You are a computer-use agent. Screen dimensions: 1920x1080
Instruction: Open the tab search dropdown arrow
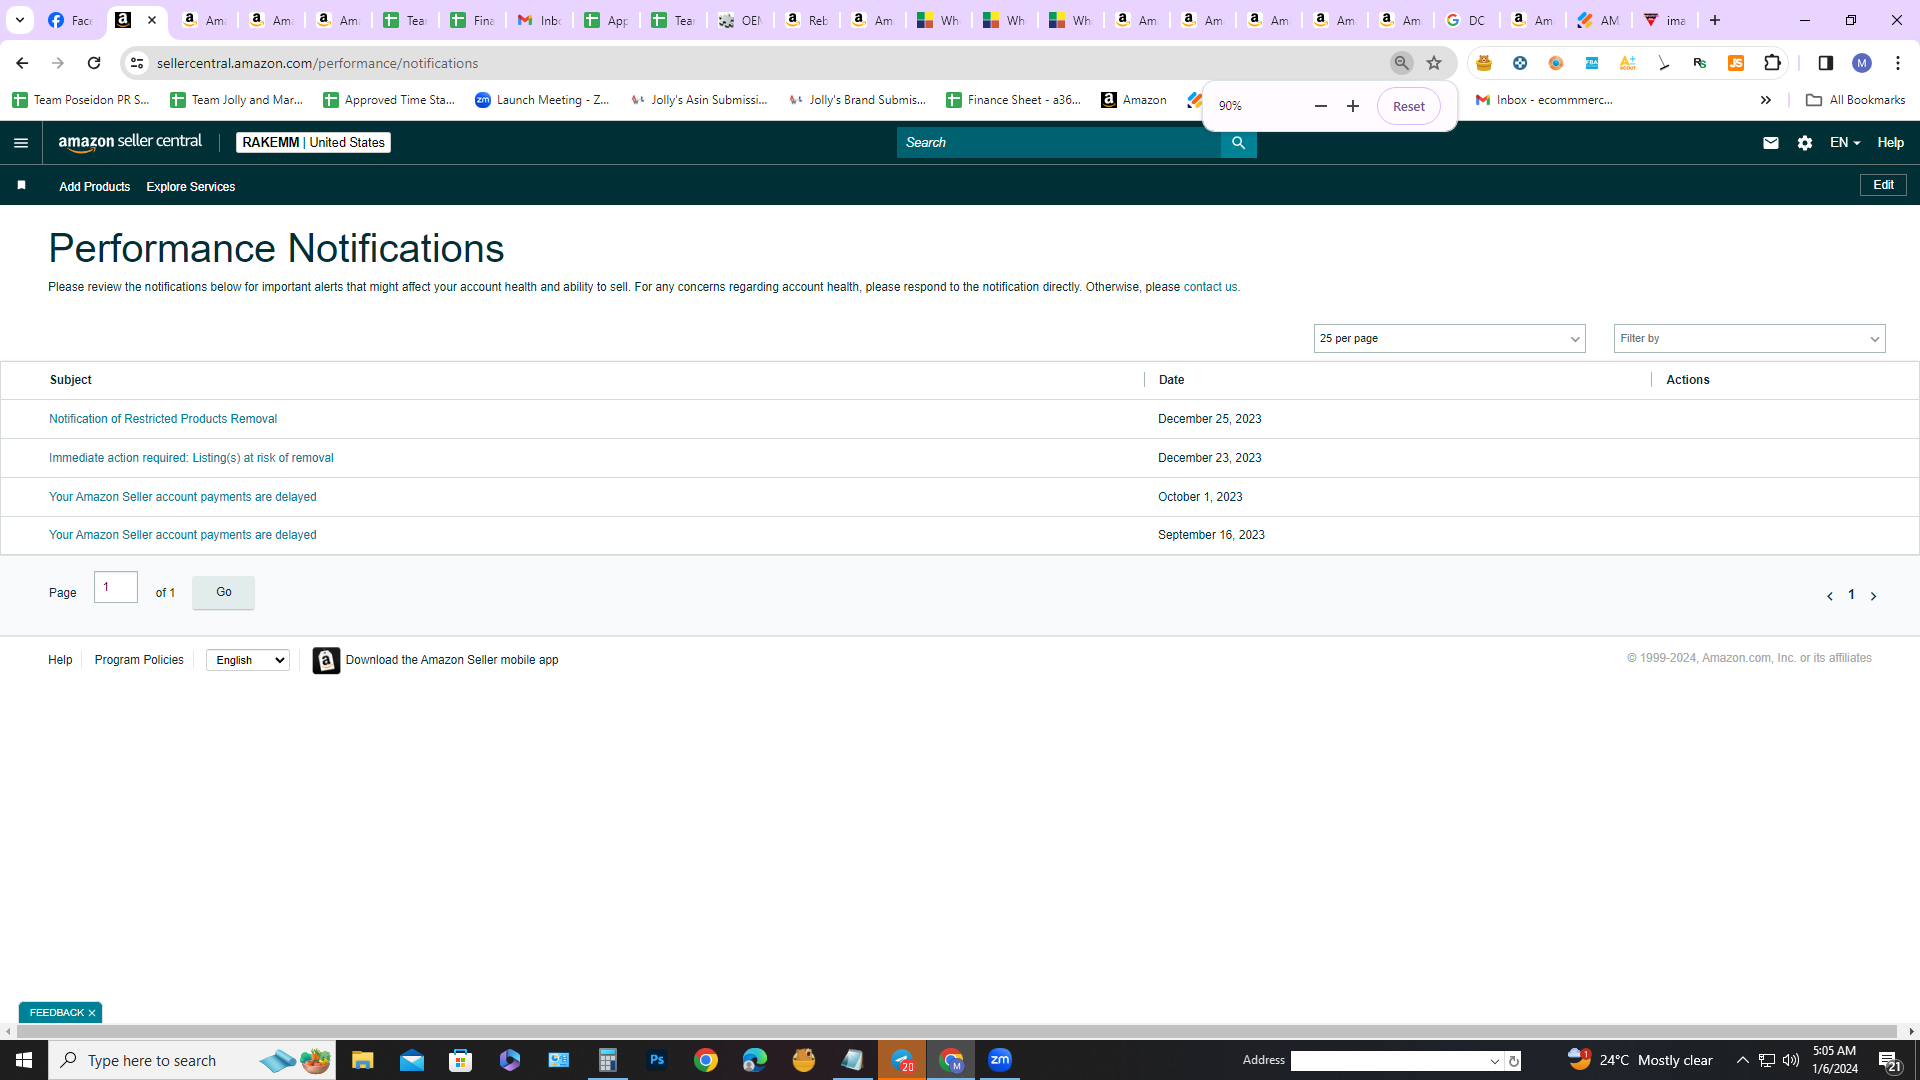pyautogui.click(x=19, y=20)
